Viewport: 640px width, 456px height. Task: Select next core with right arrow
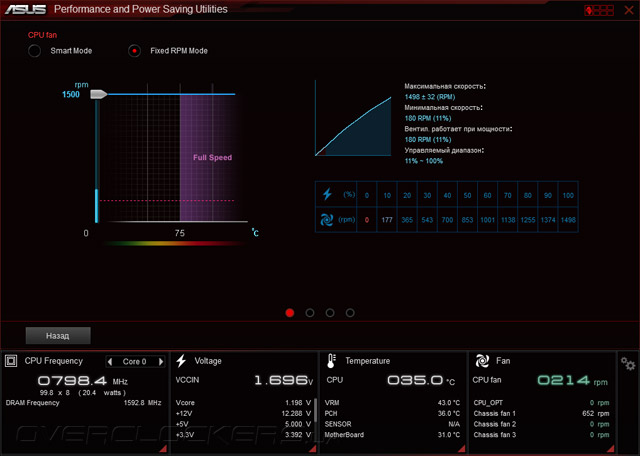point(161,362)
